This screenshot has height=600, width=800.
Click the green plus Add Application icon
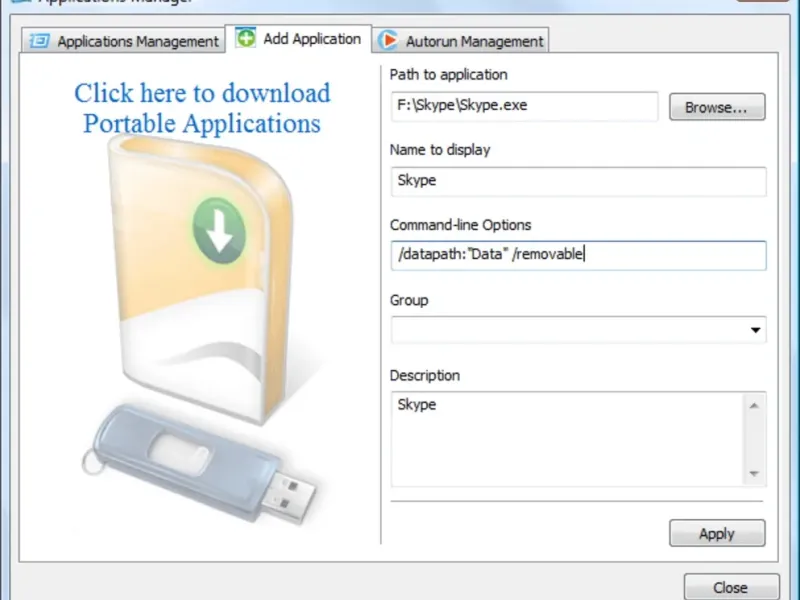246,38
